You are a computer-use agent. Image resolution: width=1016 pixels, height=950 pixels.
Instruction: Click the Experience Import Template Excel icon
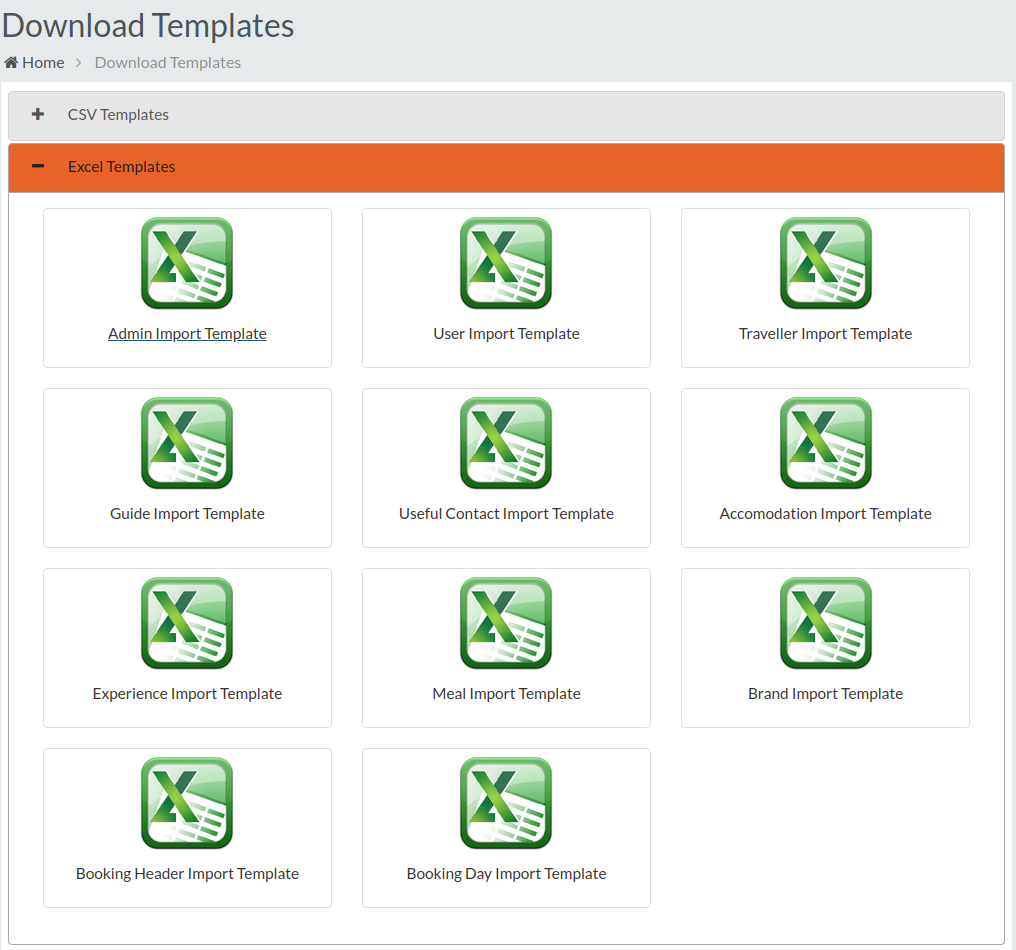pos(187,623)
